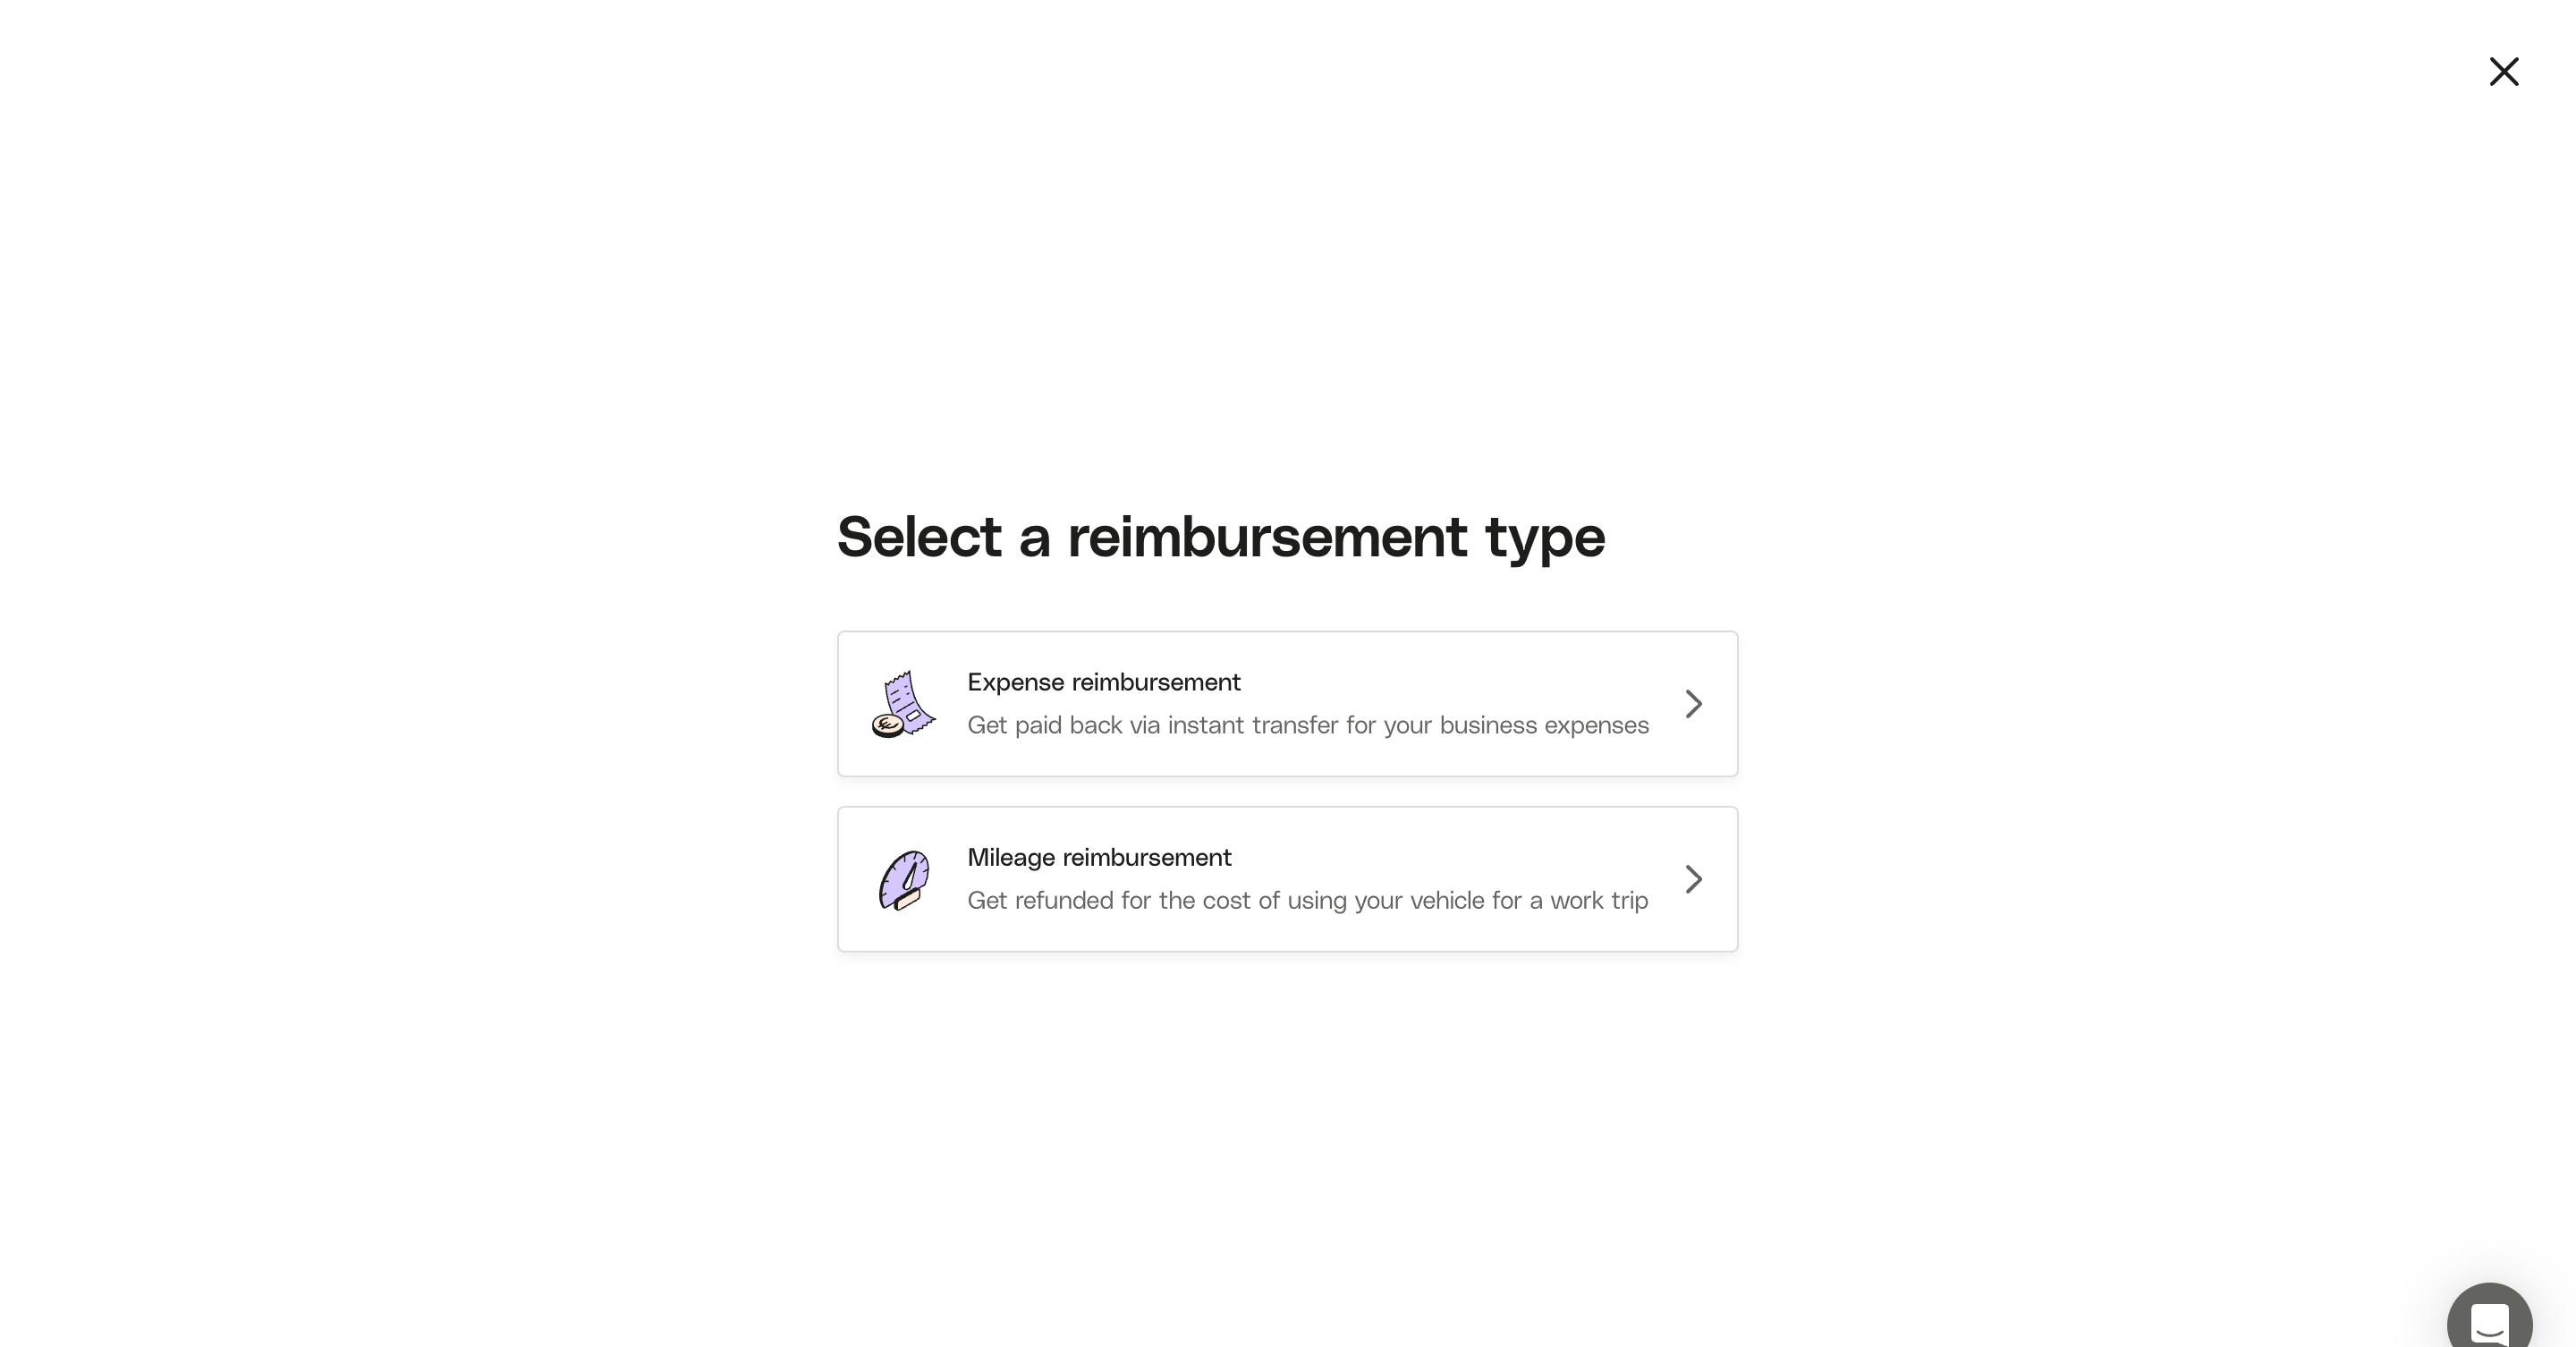This screenshot has height=1347, width=2576.
Task: Click the Expense reimbursement right chevron
Action: [1693, 704]
